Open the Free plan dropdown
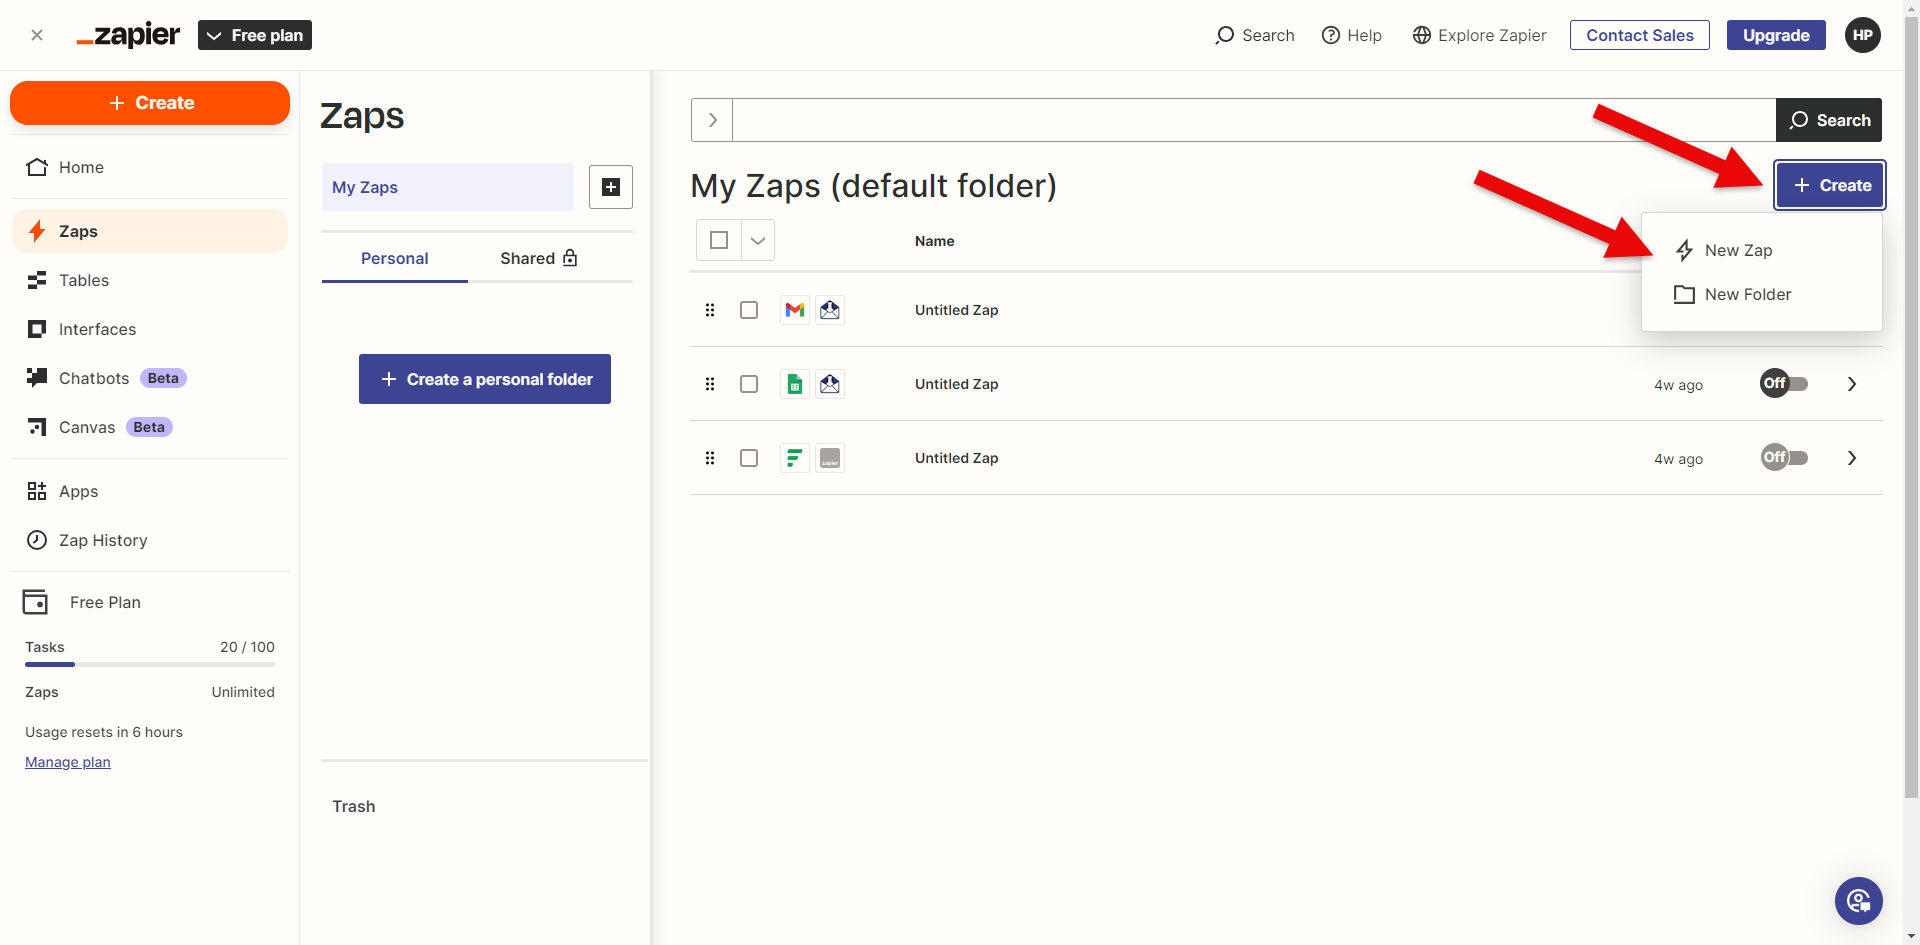 [x=255, y=35]
